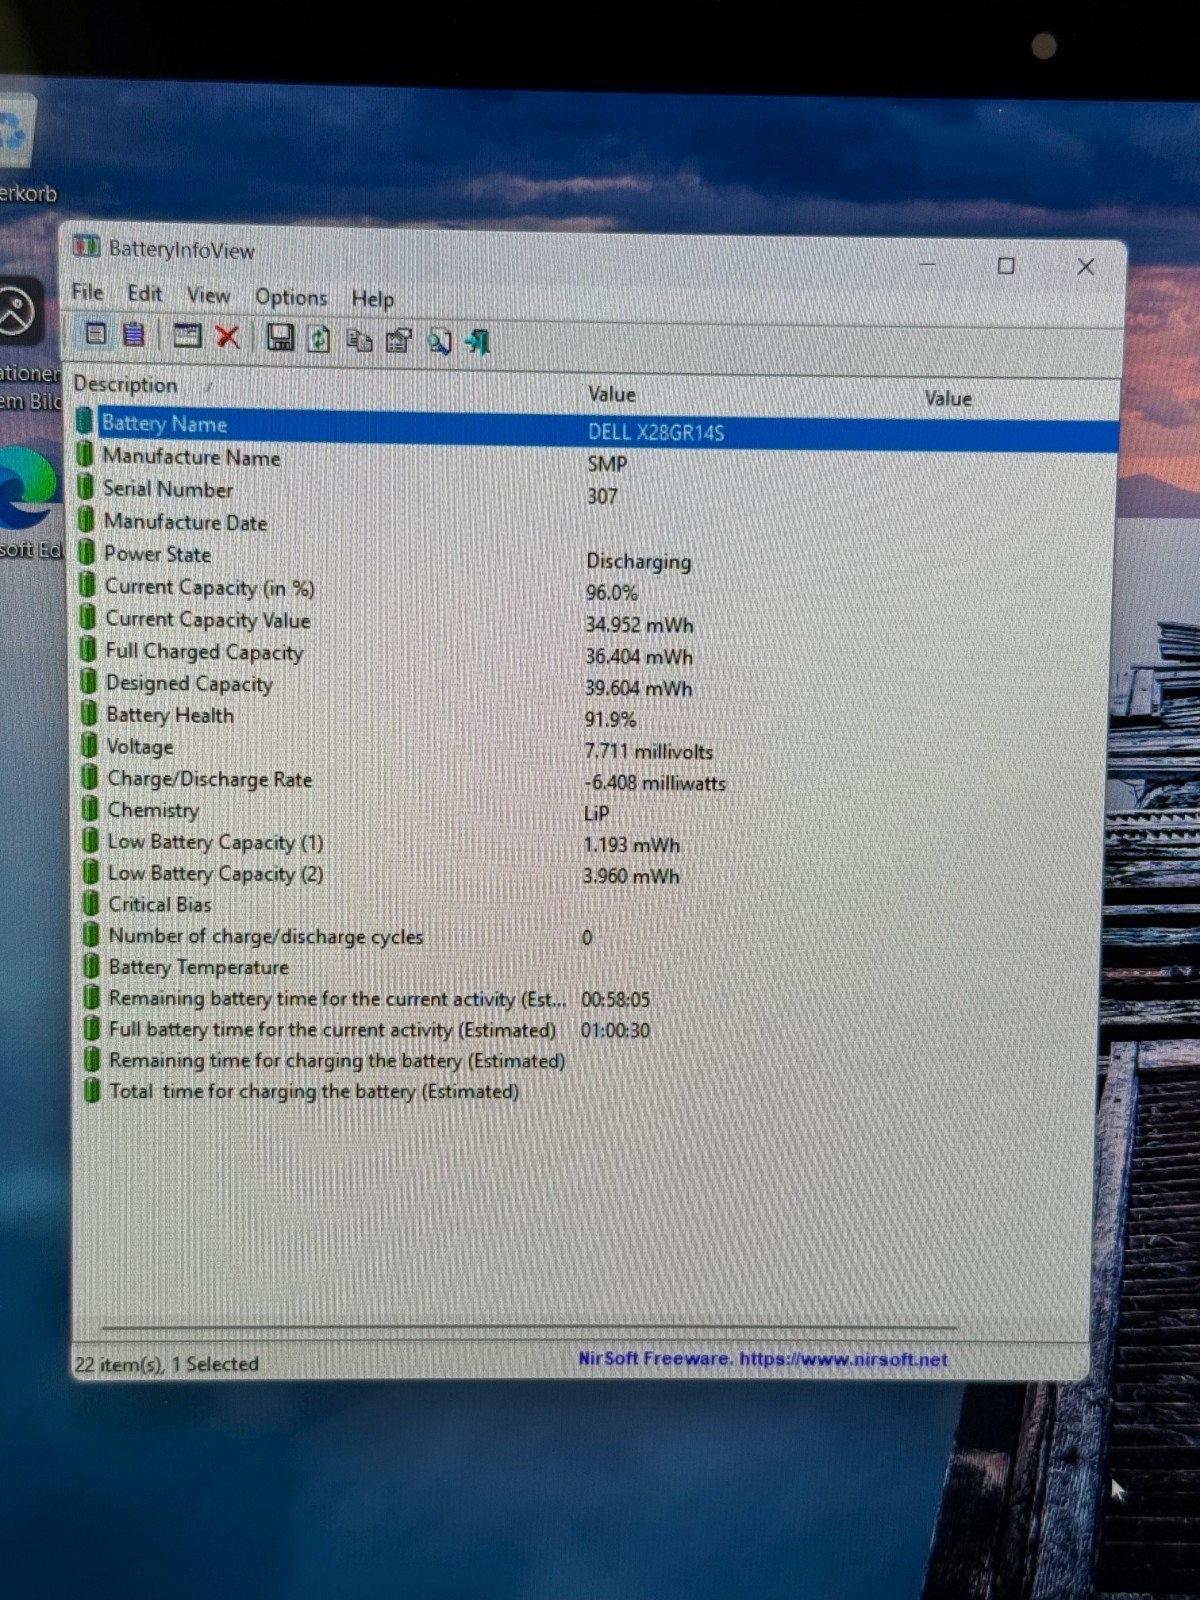The image size is (1200, 1600).
Task: Open the View menu
Action: (x=208, y=295)
